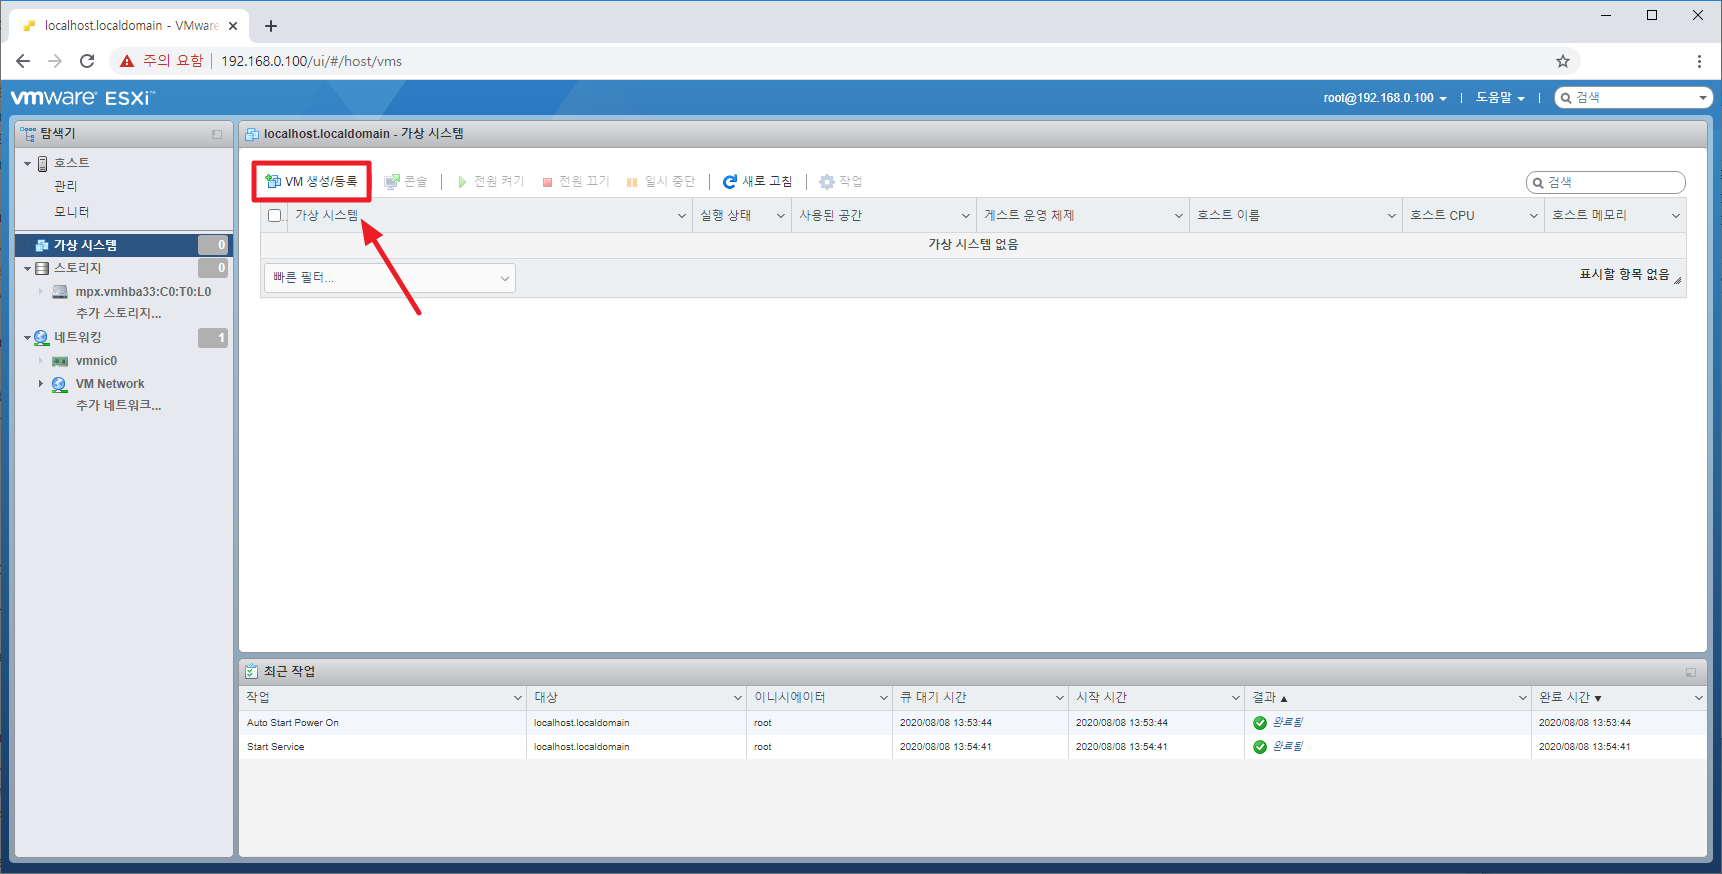Bookmark this page with star icon
Viewport: 1722px width, 874px height.
tap(1563, 61)
